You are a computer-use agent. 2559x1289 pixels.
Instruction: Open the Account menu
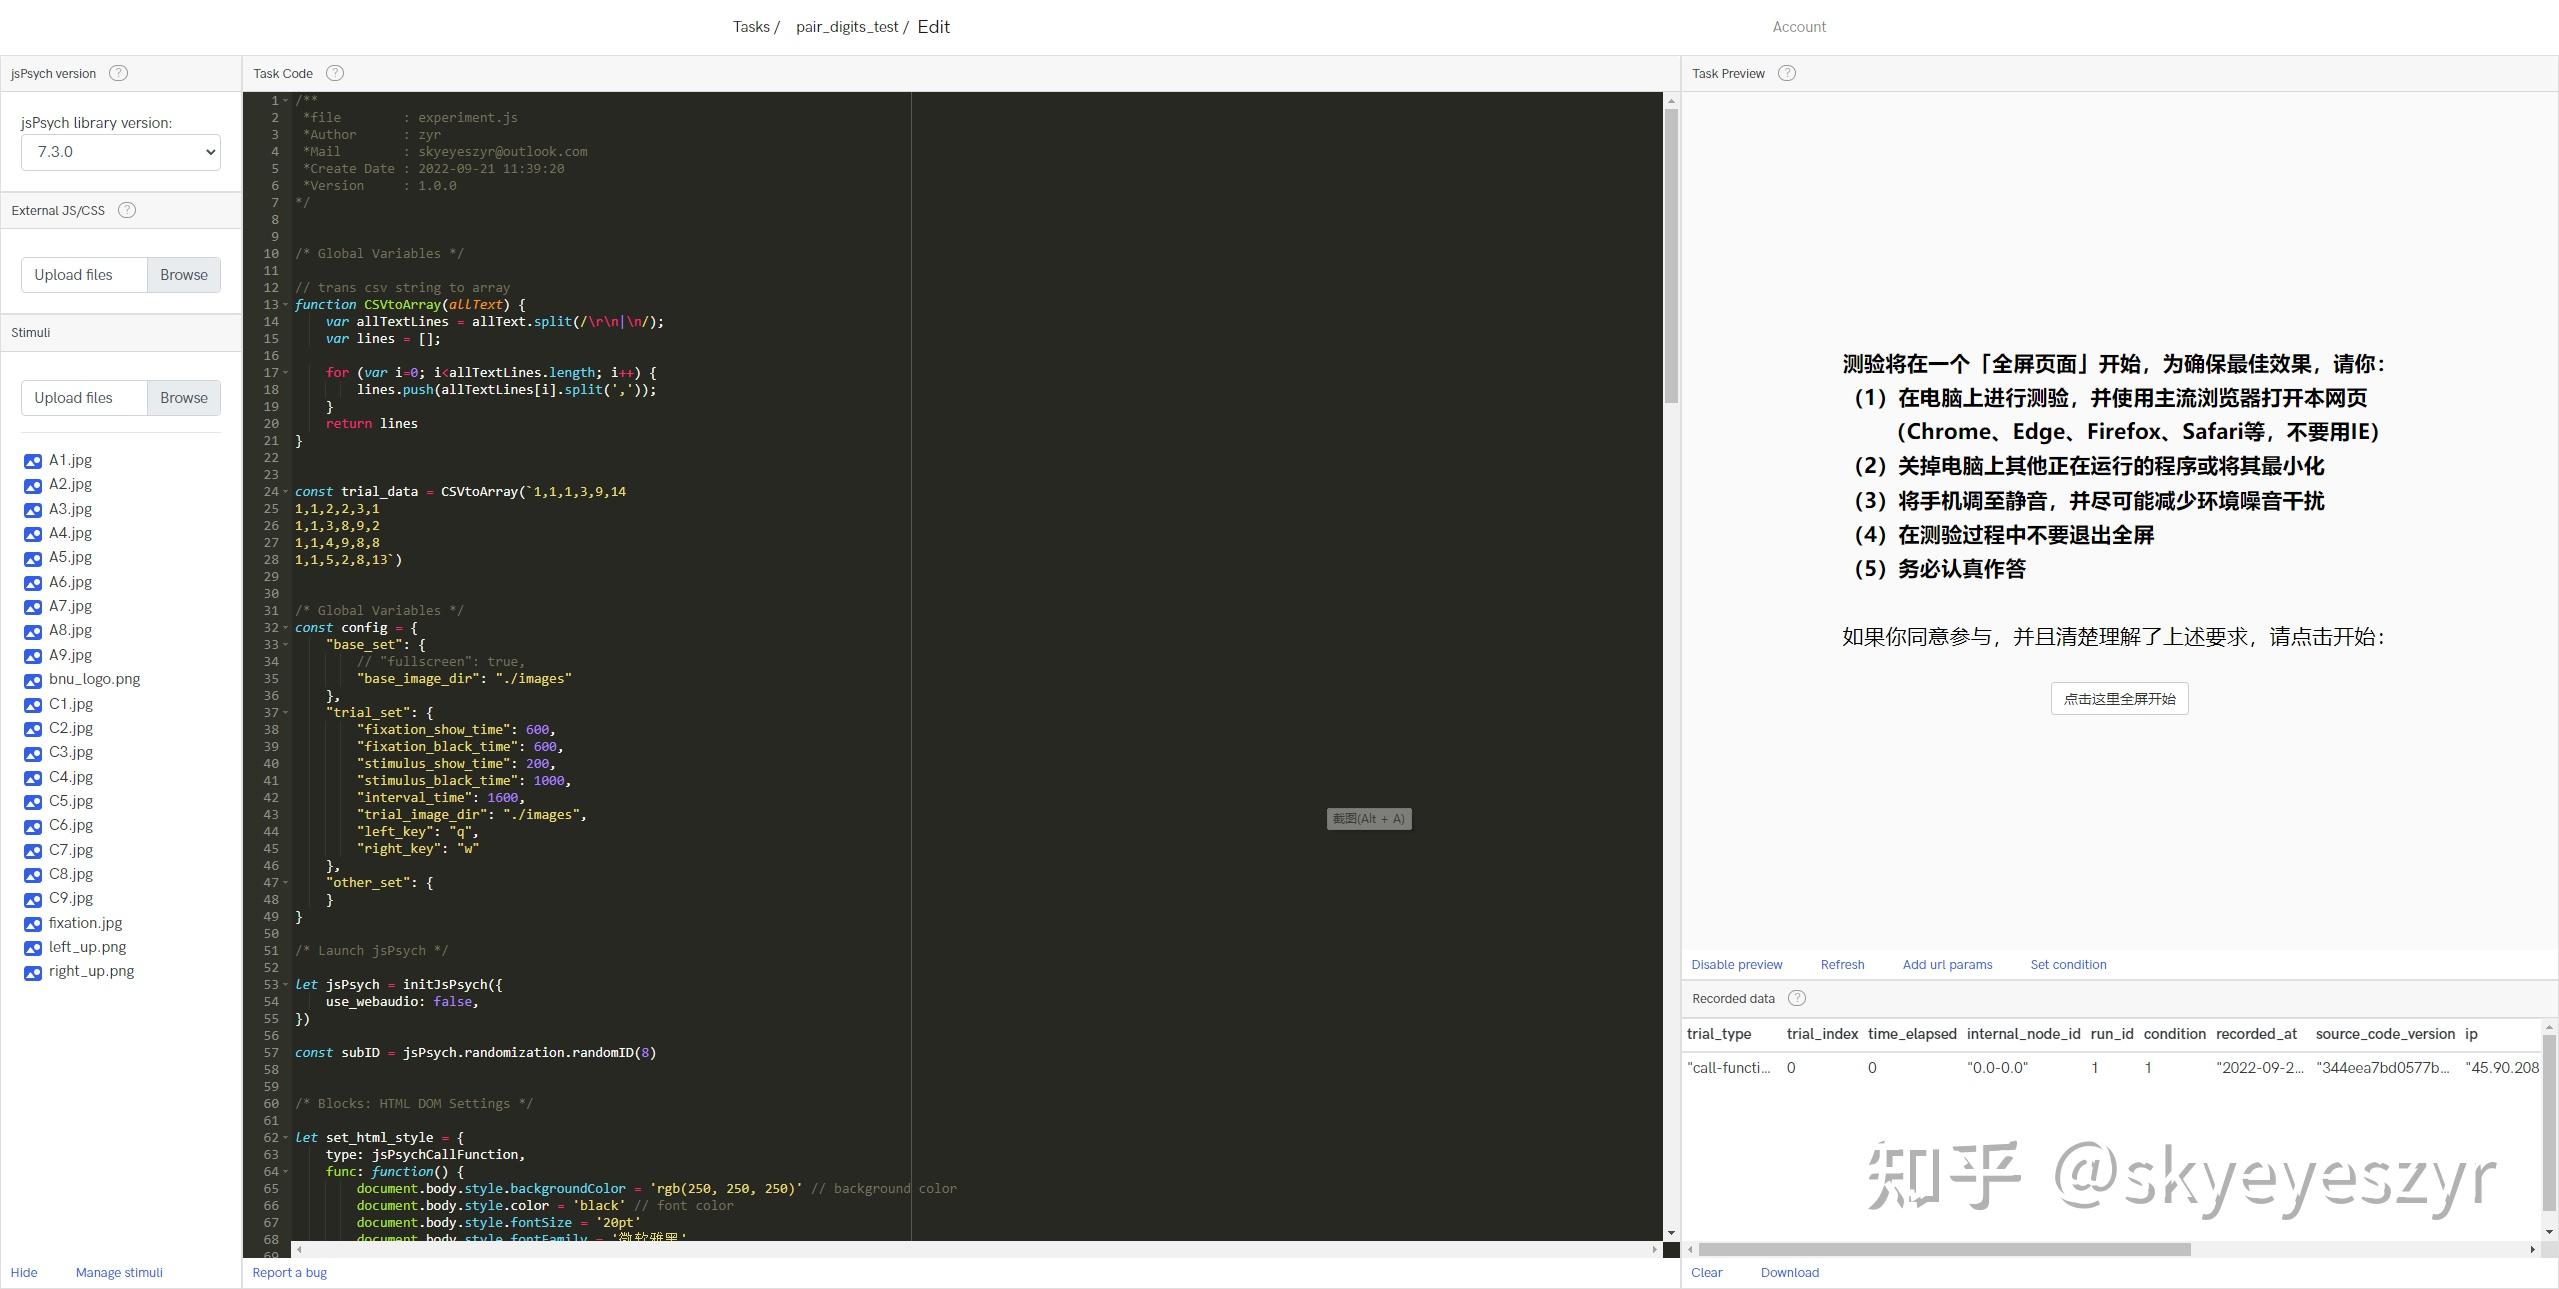tap(1798, 27)
